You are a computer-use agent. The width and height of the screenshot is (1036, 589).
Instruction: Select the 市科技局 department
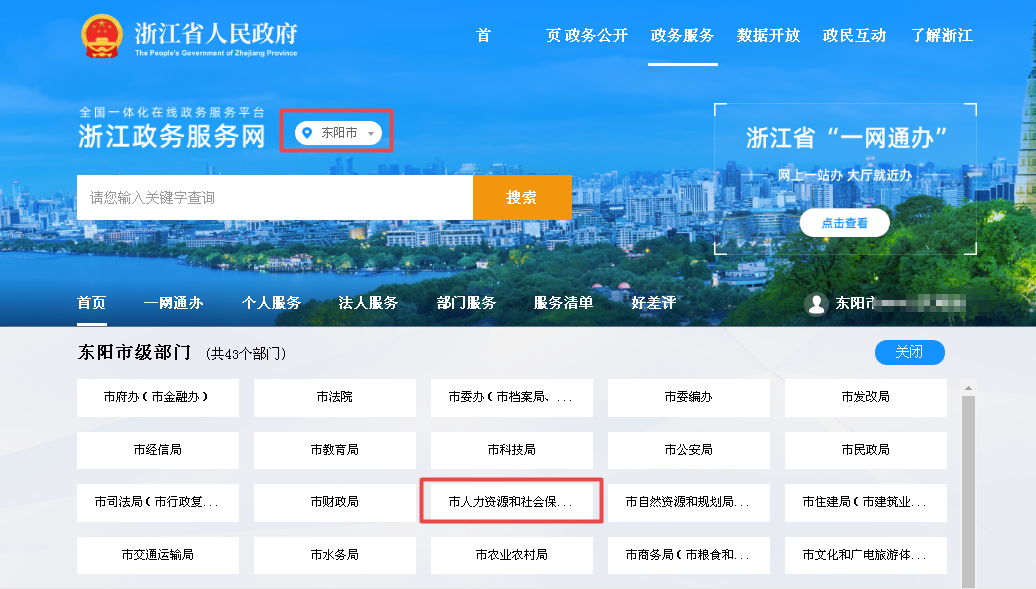tap(512, 450)
